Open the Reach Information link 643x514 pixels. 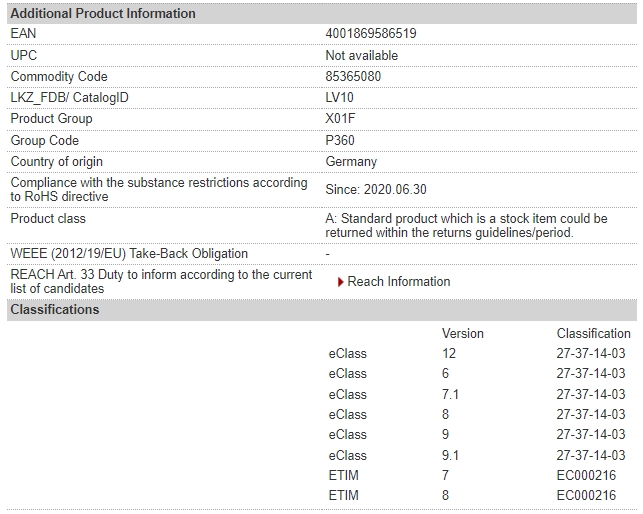399,281
